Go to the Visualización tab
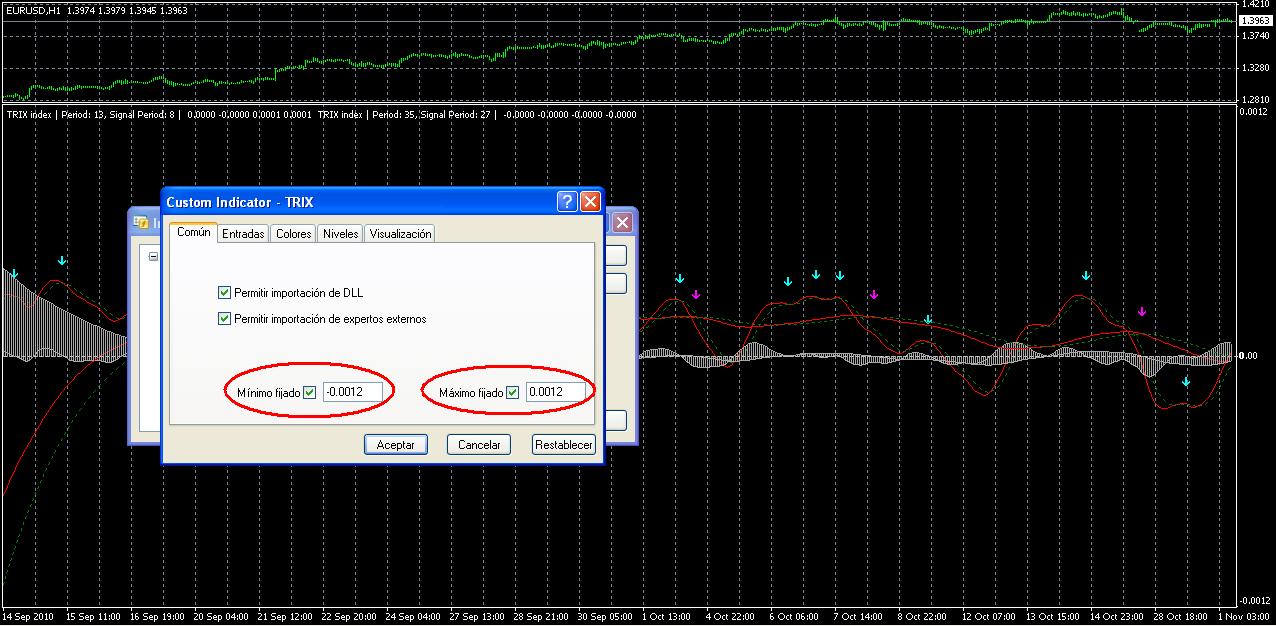 click(400, 234)
